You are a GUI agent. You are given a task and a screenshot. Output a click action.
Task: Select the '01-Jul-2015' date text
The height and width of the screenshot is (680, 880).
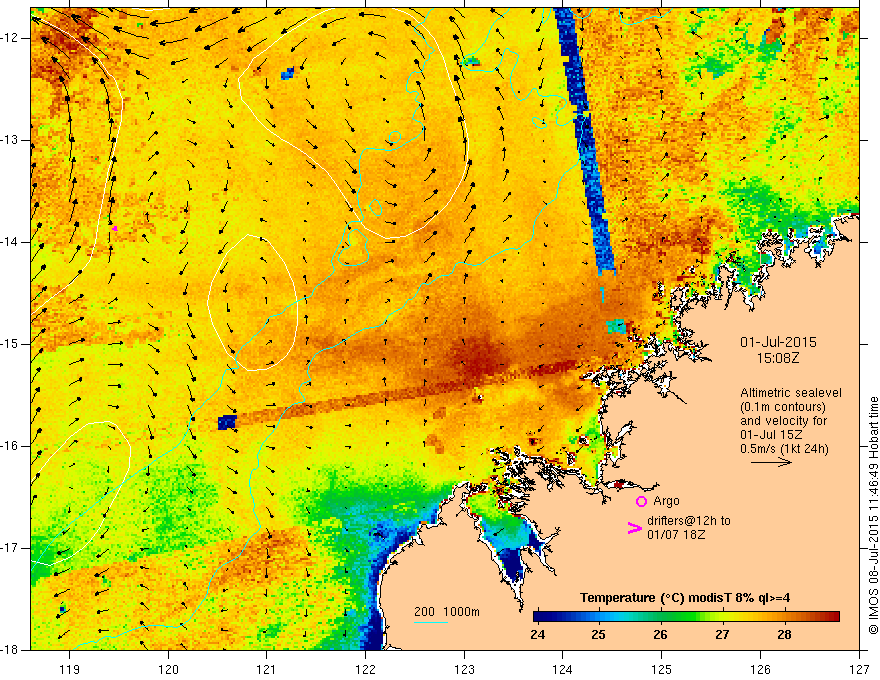(x=778, y=342)
